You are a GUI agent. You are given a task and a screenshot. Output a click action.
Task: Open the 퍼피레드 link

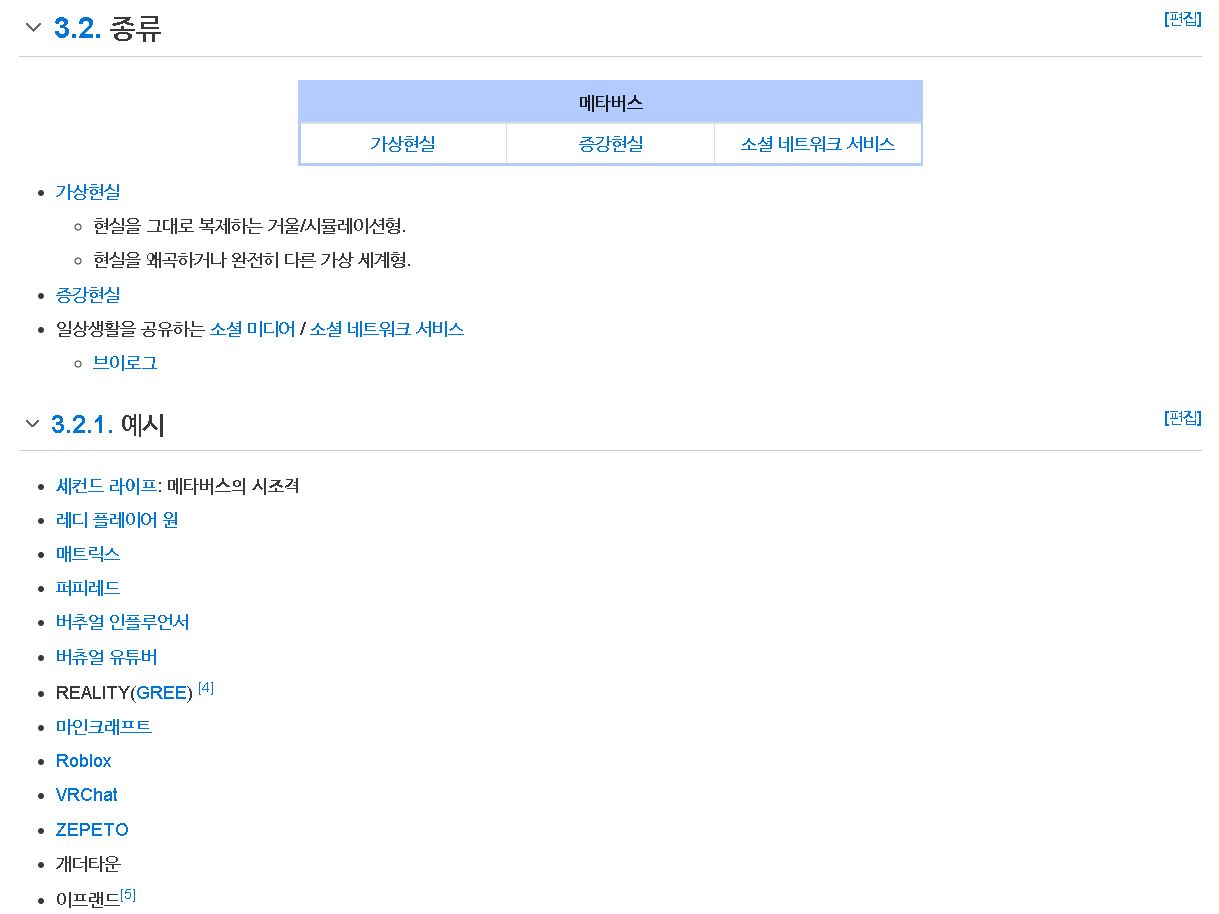point(88,588)
